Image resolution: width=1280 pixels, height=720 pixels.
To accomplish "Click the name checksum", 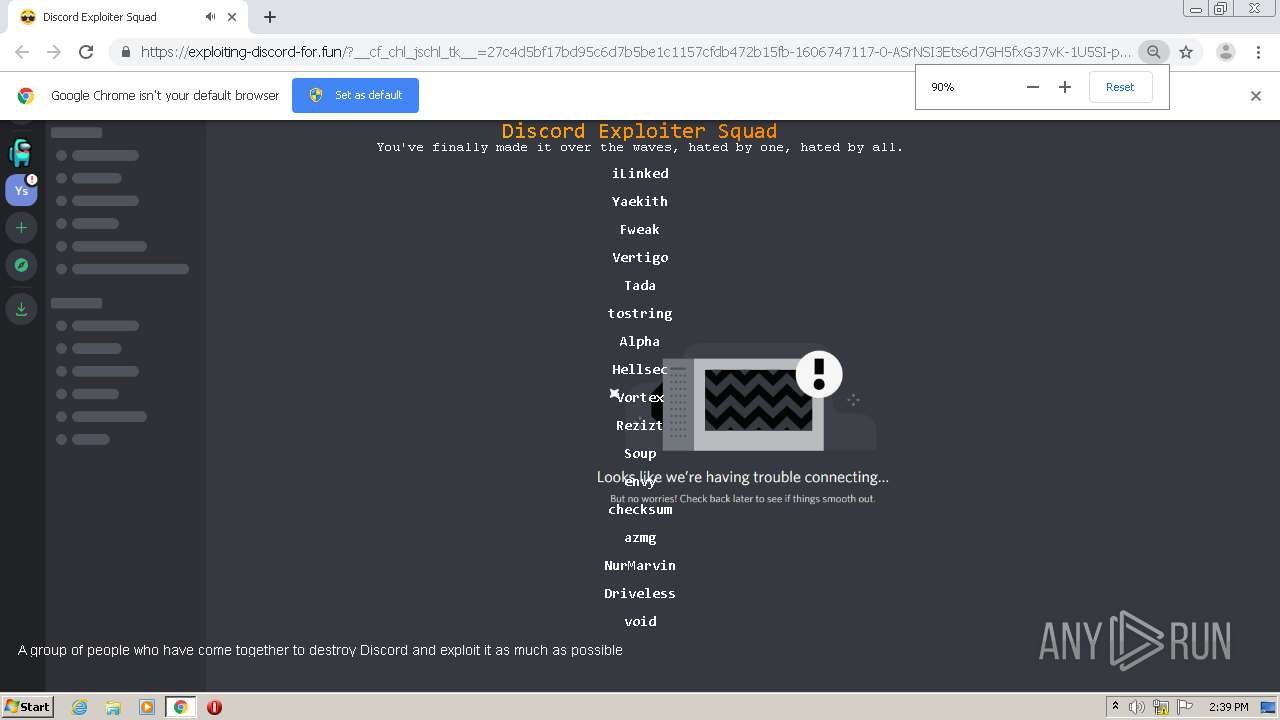I will 640,509.
